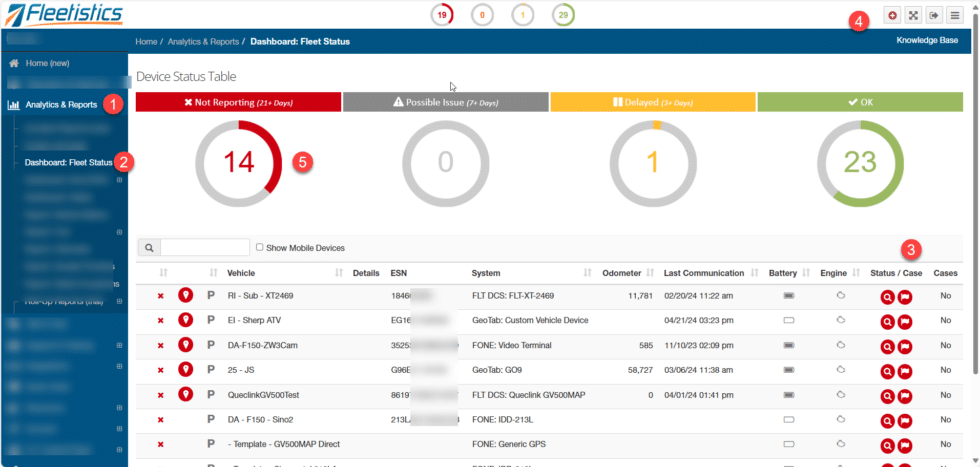The width and height of the screenshot is (980, 467).
Task: Click the red plus icon in the top right toolbar
Action: point(892,16)
